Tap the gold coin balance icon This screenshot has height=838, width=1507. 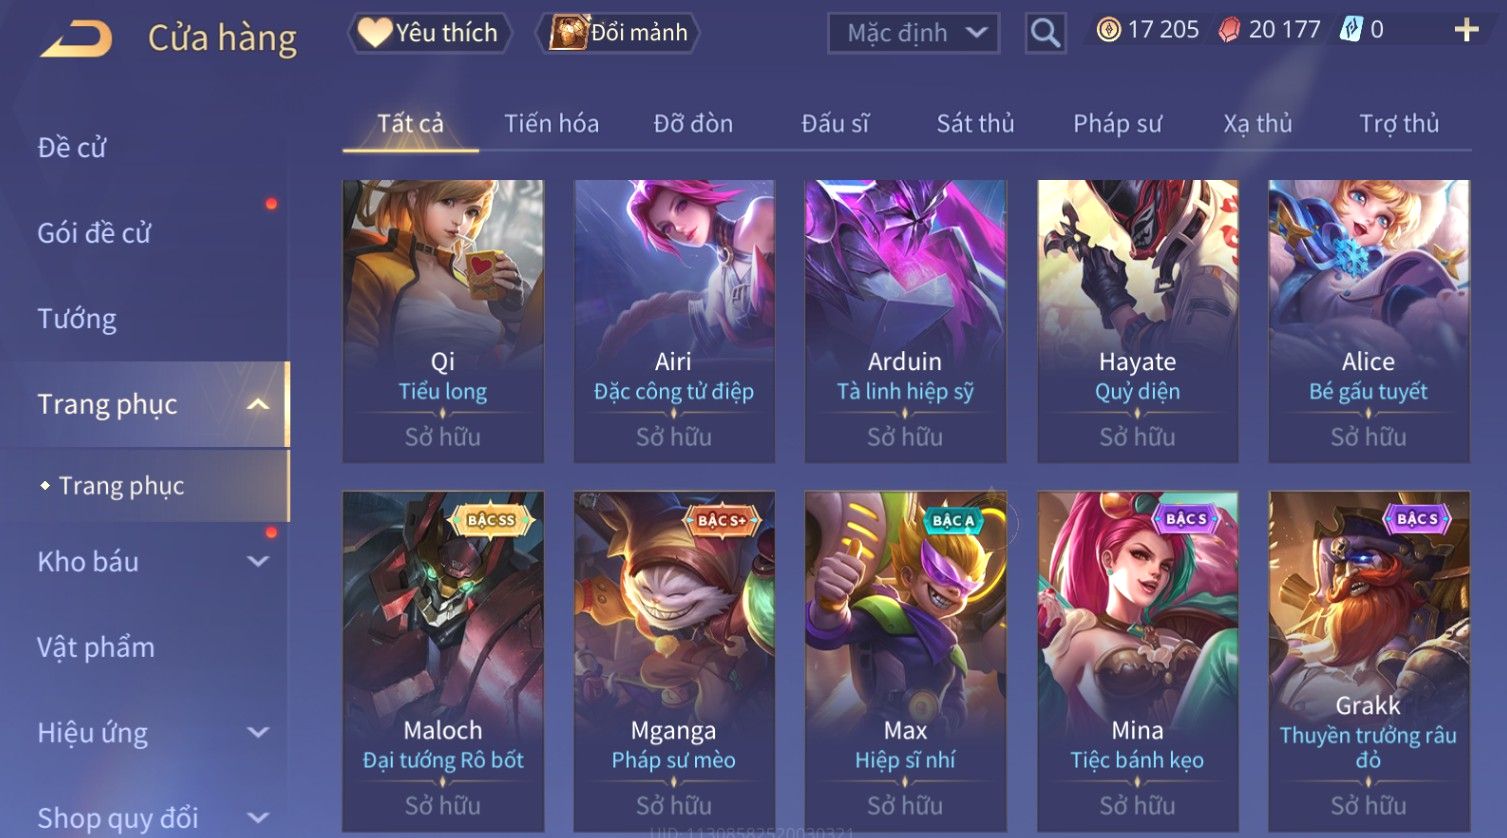1108,30
